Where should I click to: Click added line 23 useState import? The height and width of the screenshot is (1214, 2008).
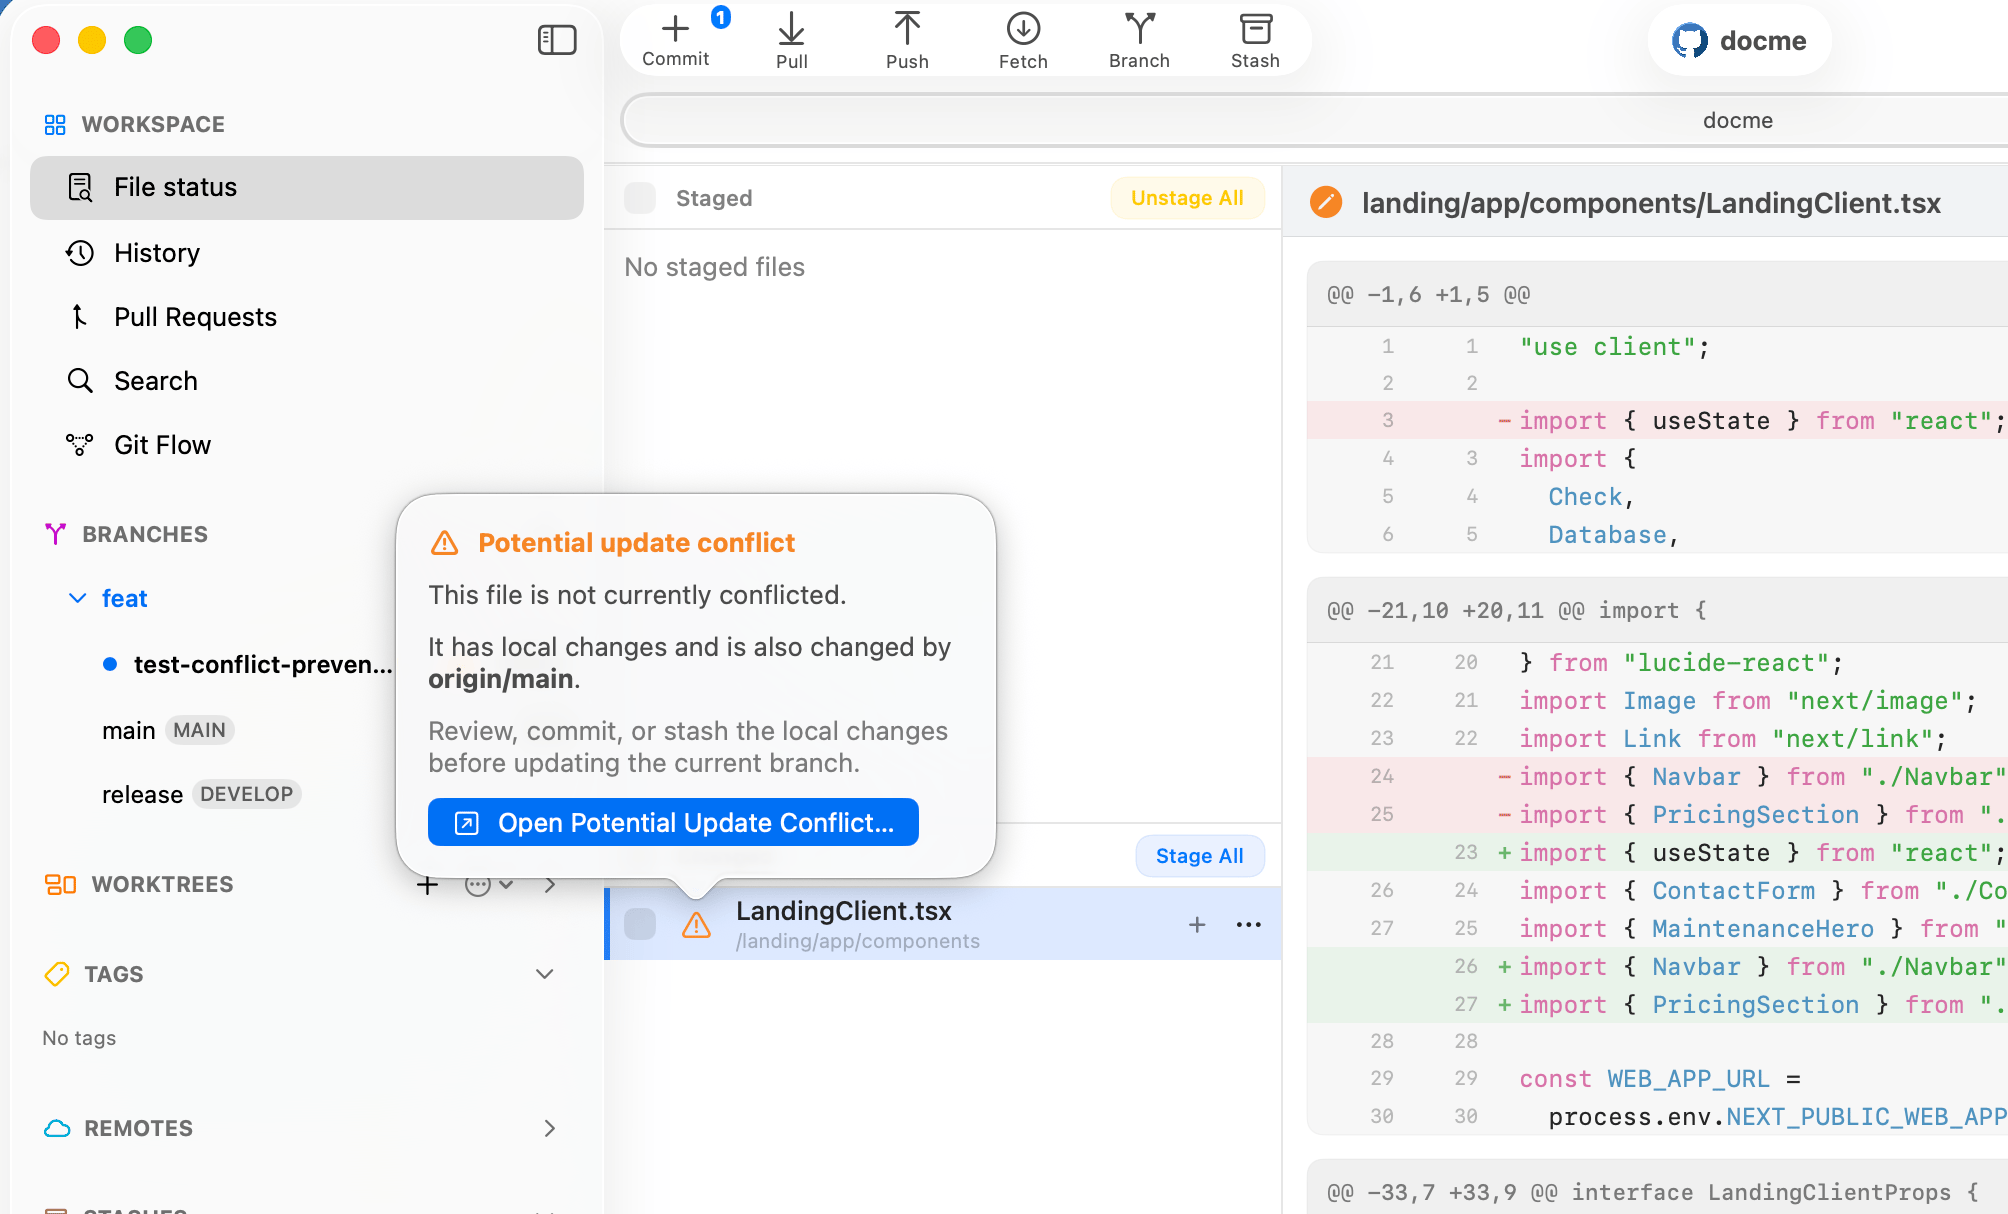point(1657,852)
